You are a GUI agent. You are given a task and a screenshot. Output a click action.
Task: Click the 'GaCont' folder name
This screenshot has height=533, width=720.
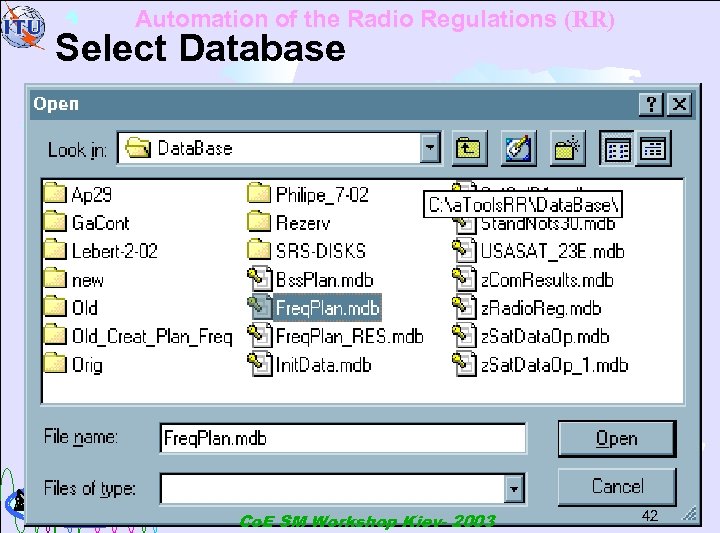point(101,223)
